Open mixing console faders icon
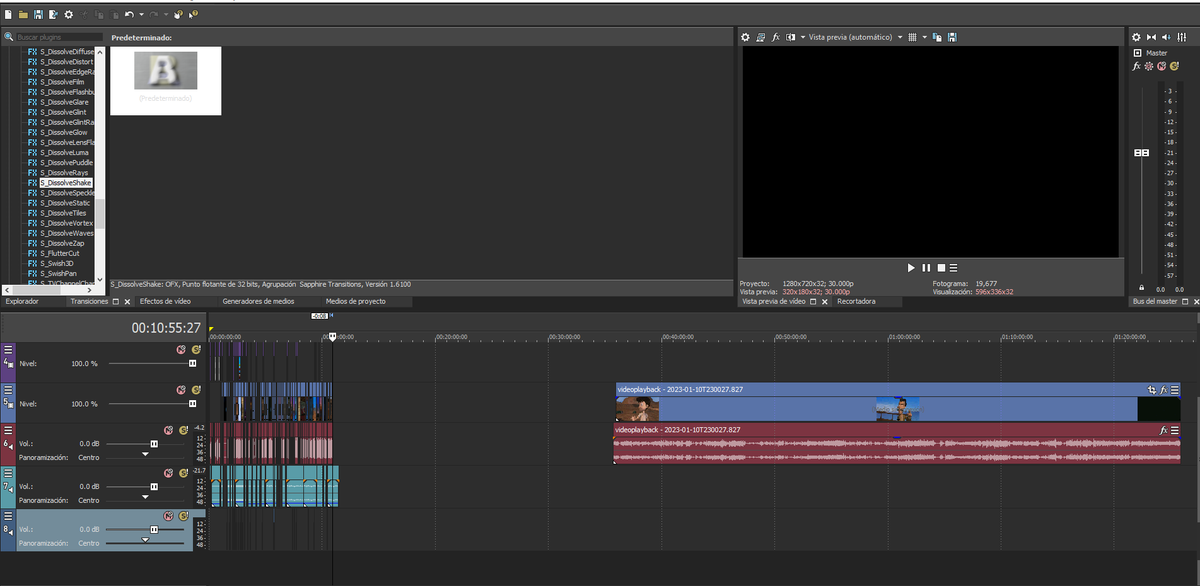1200x586 pixels. [1182, 37]
